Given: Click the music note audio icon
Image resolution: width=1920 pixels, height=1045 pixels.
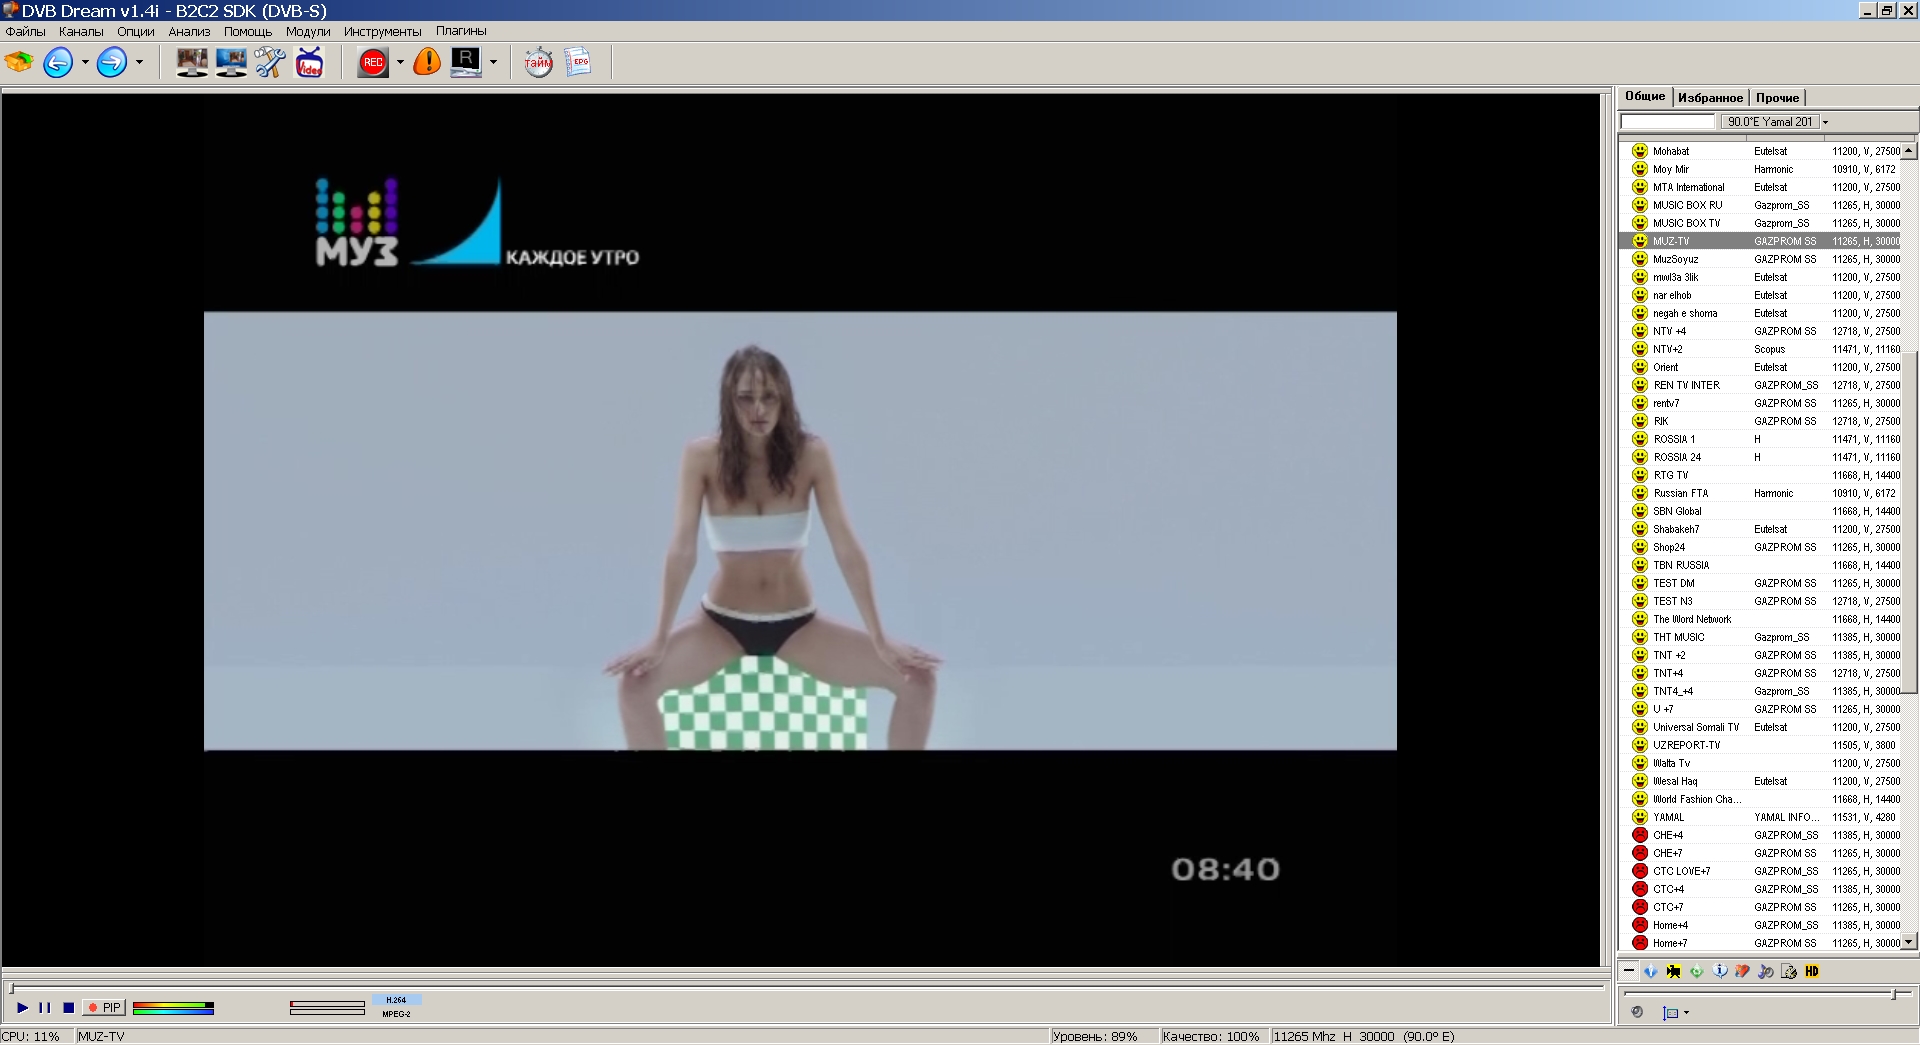Looking at the screenshot, I should (x=1766, y=971).
